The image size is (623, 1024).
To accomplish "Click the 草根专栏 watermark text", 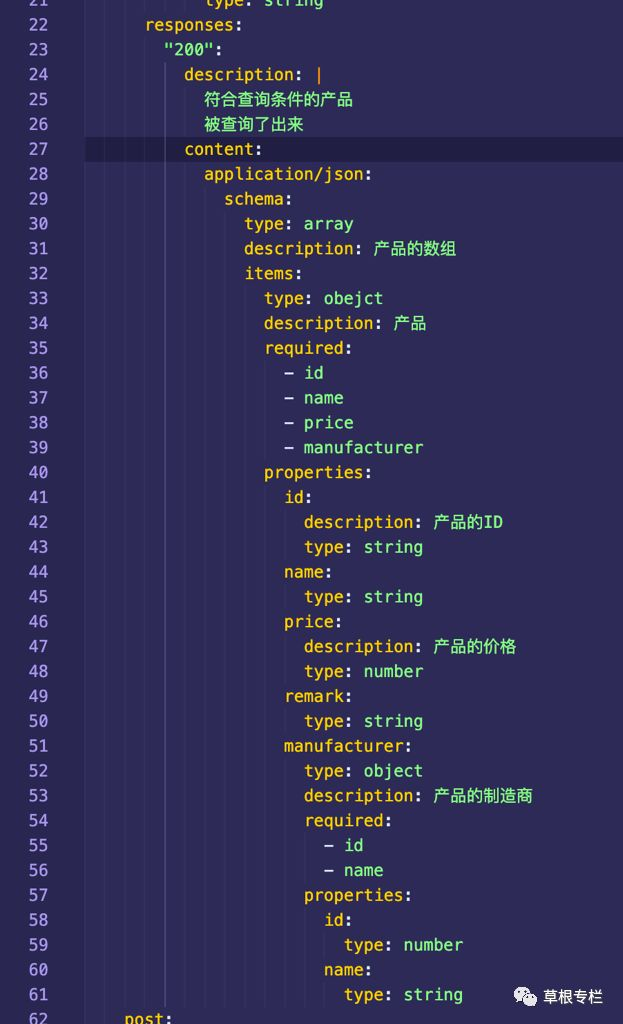I will click(x=573, y=997).
